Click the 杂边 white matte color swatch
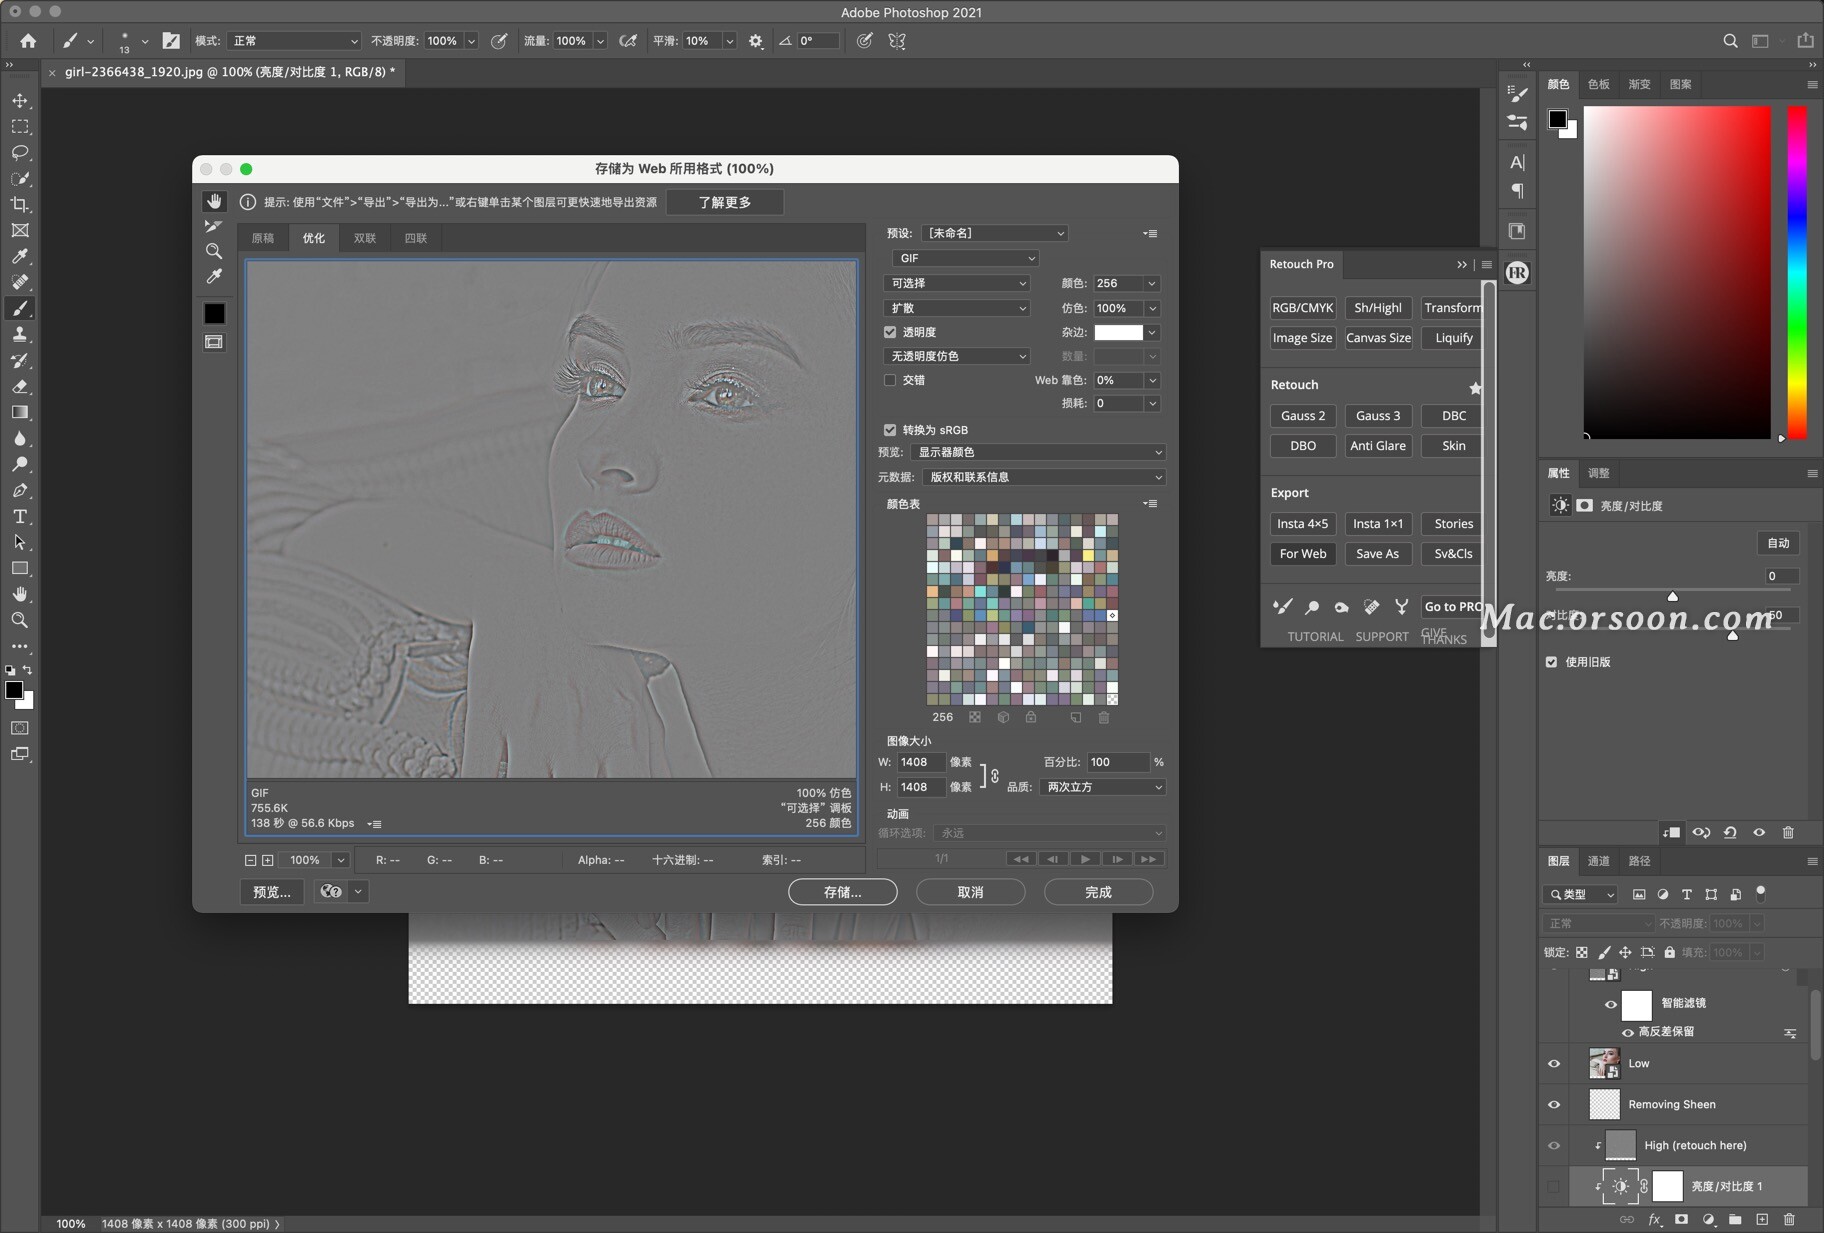Screen dimensions: 1824x1233 [1118, 333]
